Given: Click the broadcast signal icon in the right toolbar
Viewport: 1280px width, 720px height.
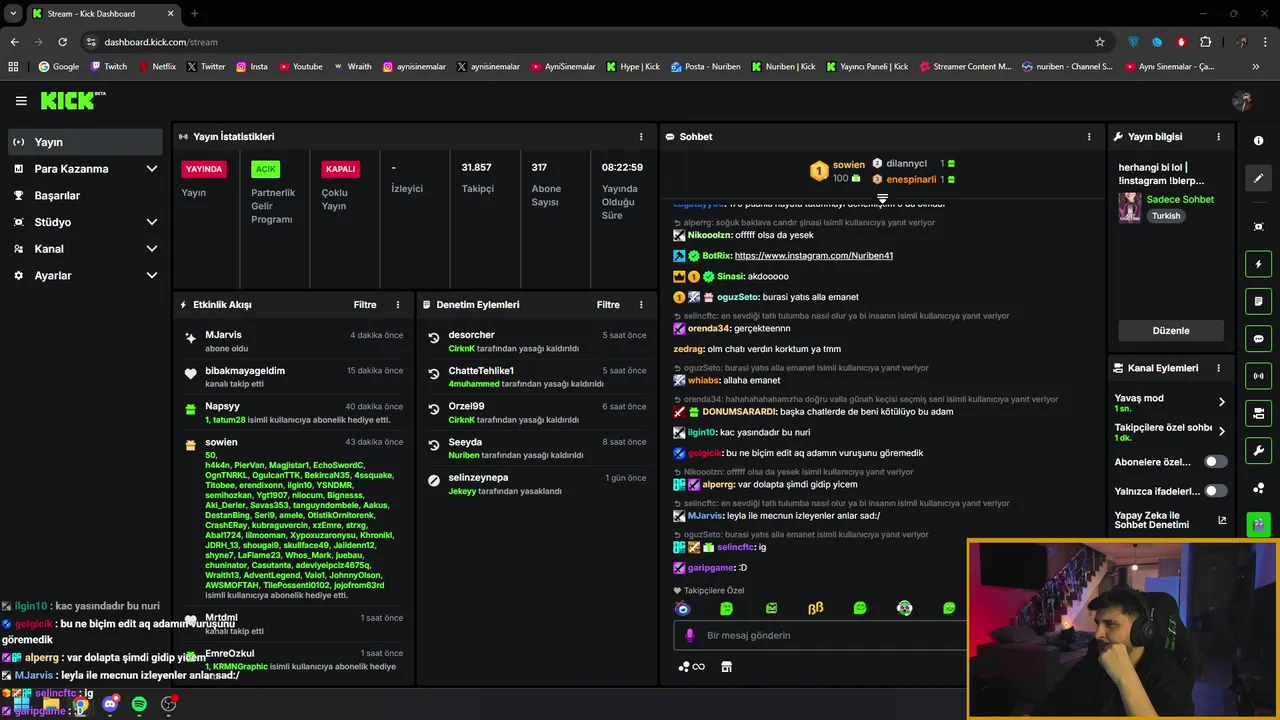Looking at the screenshot, I should coord(1259,376).
